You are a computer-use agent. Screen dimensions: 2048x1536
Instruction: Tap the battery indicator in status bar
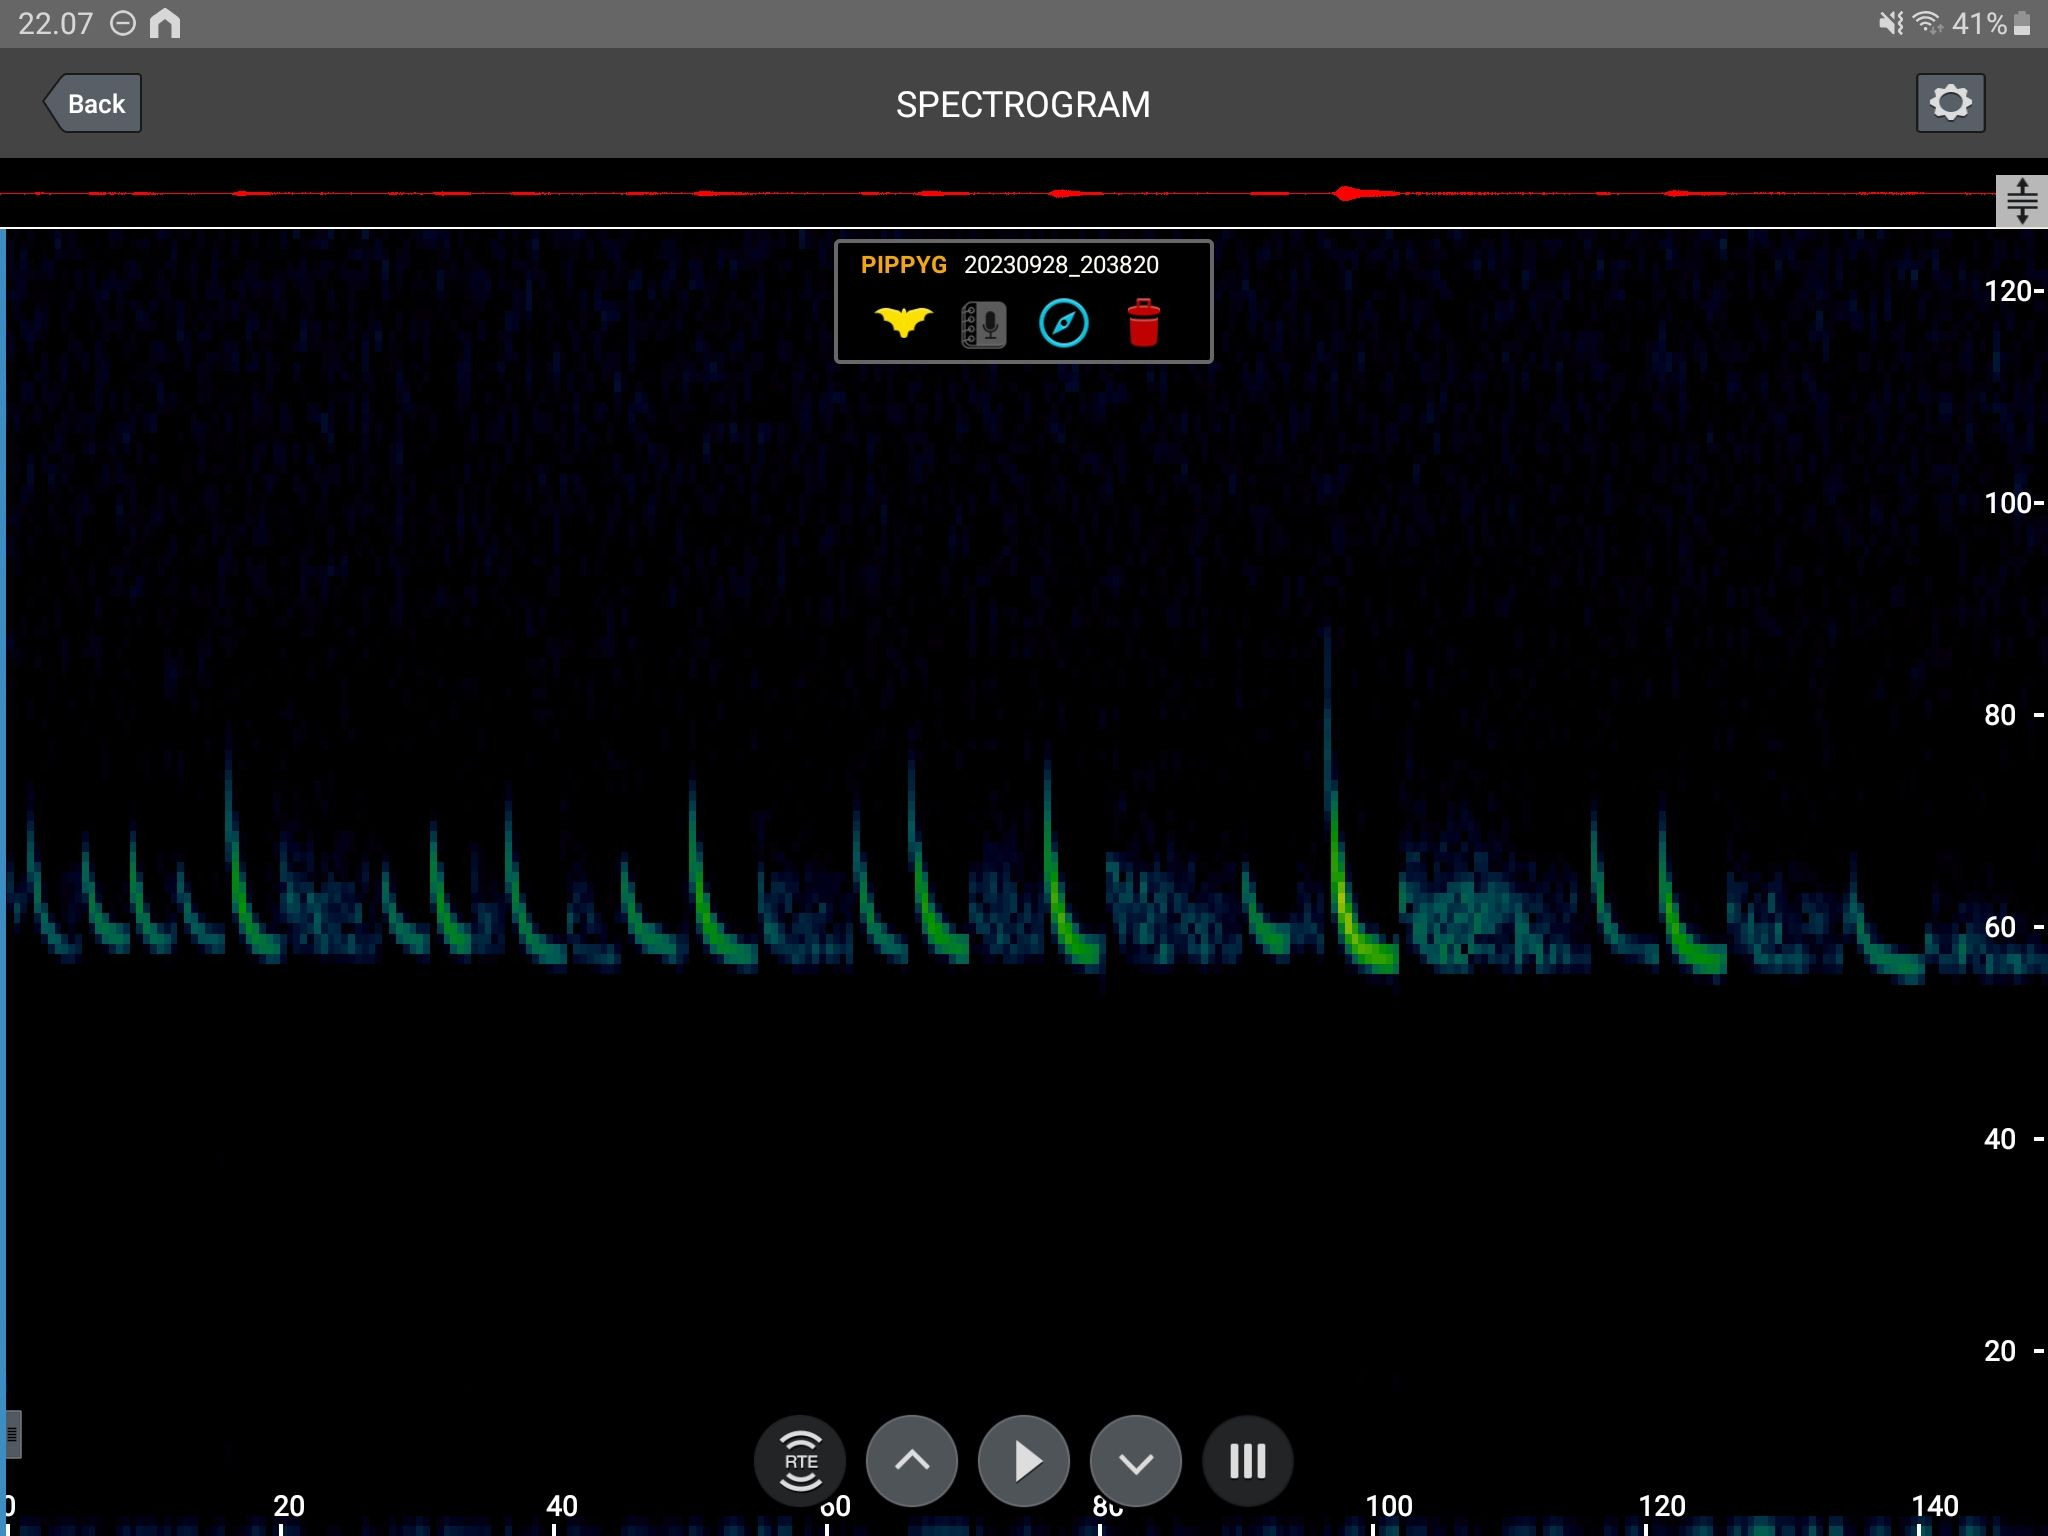point(2022,23)
